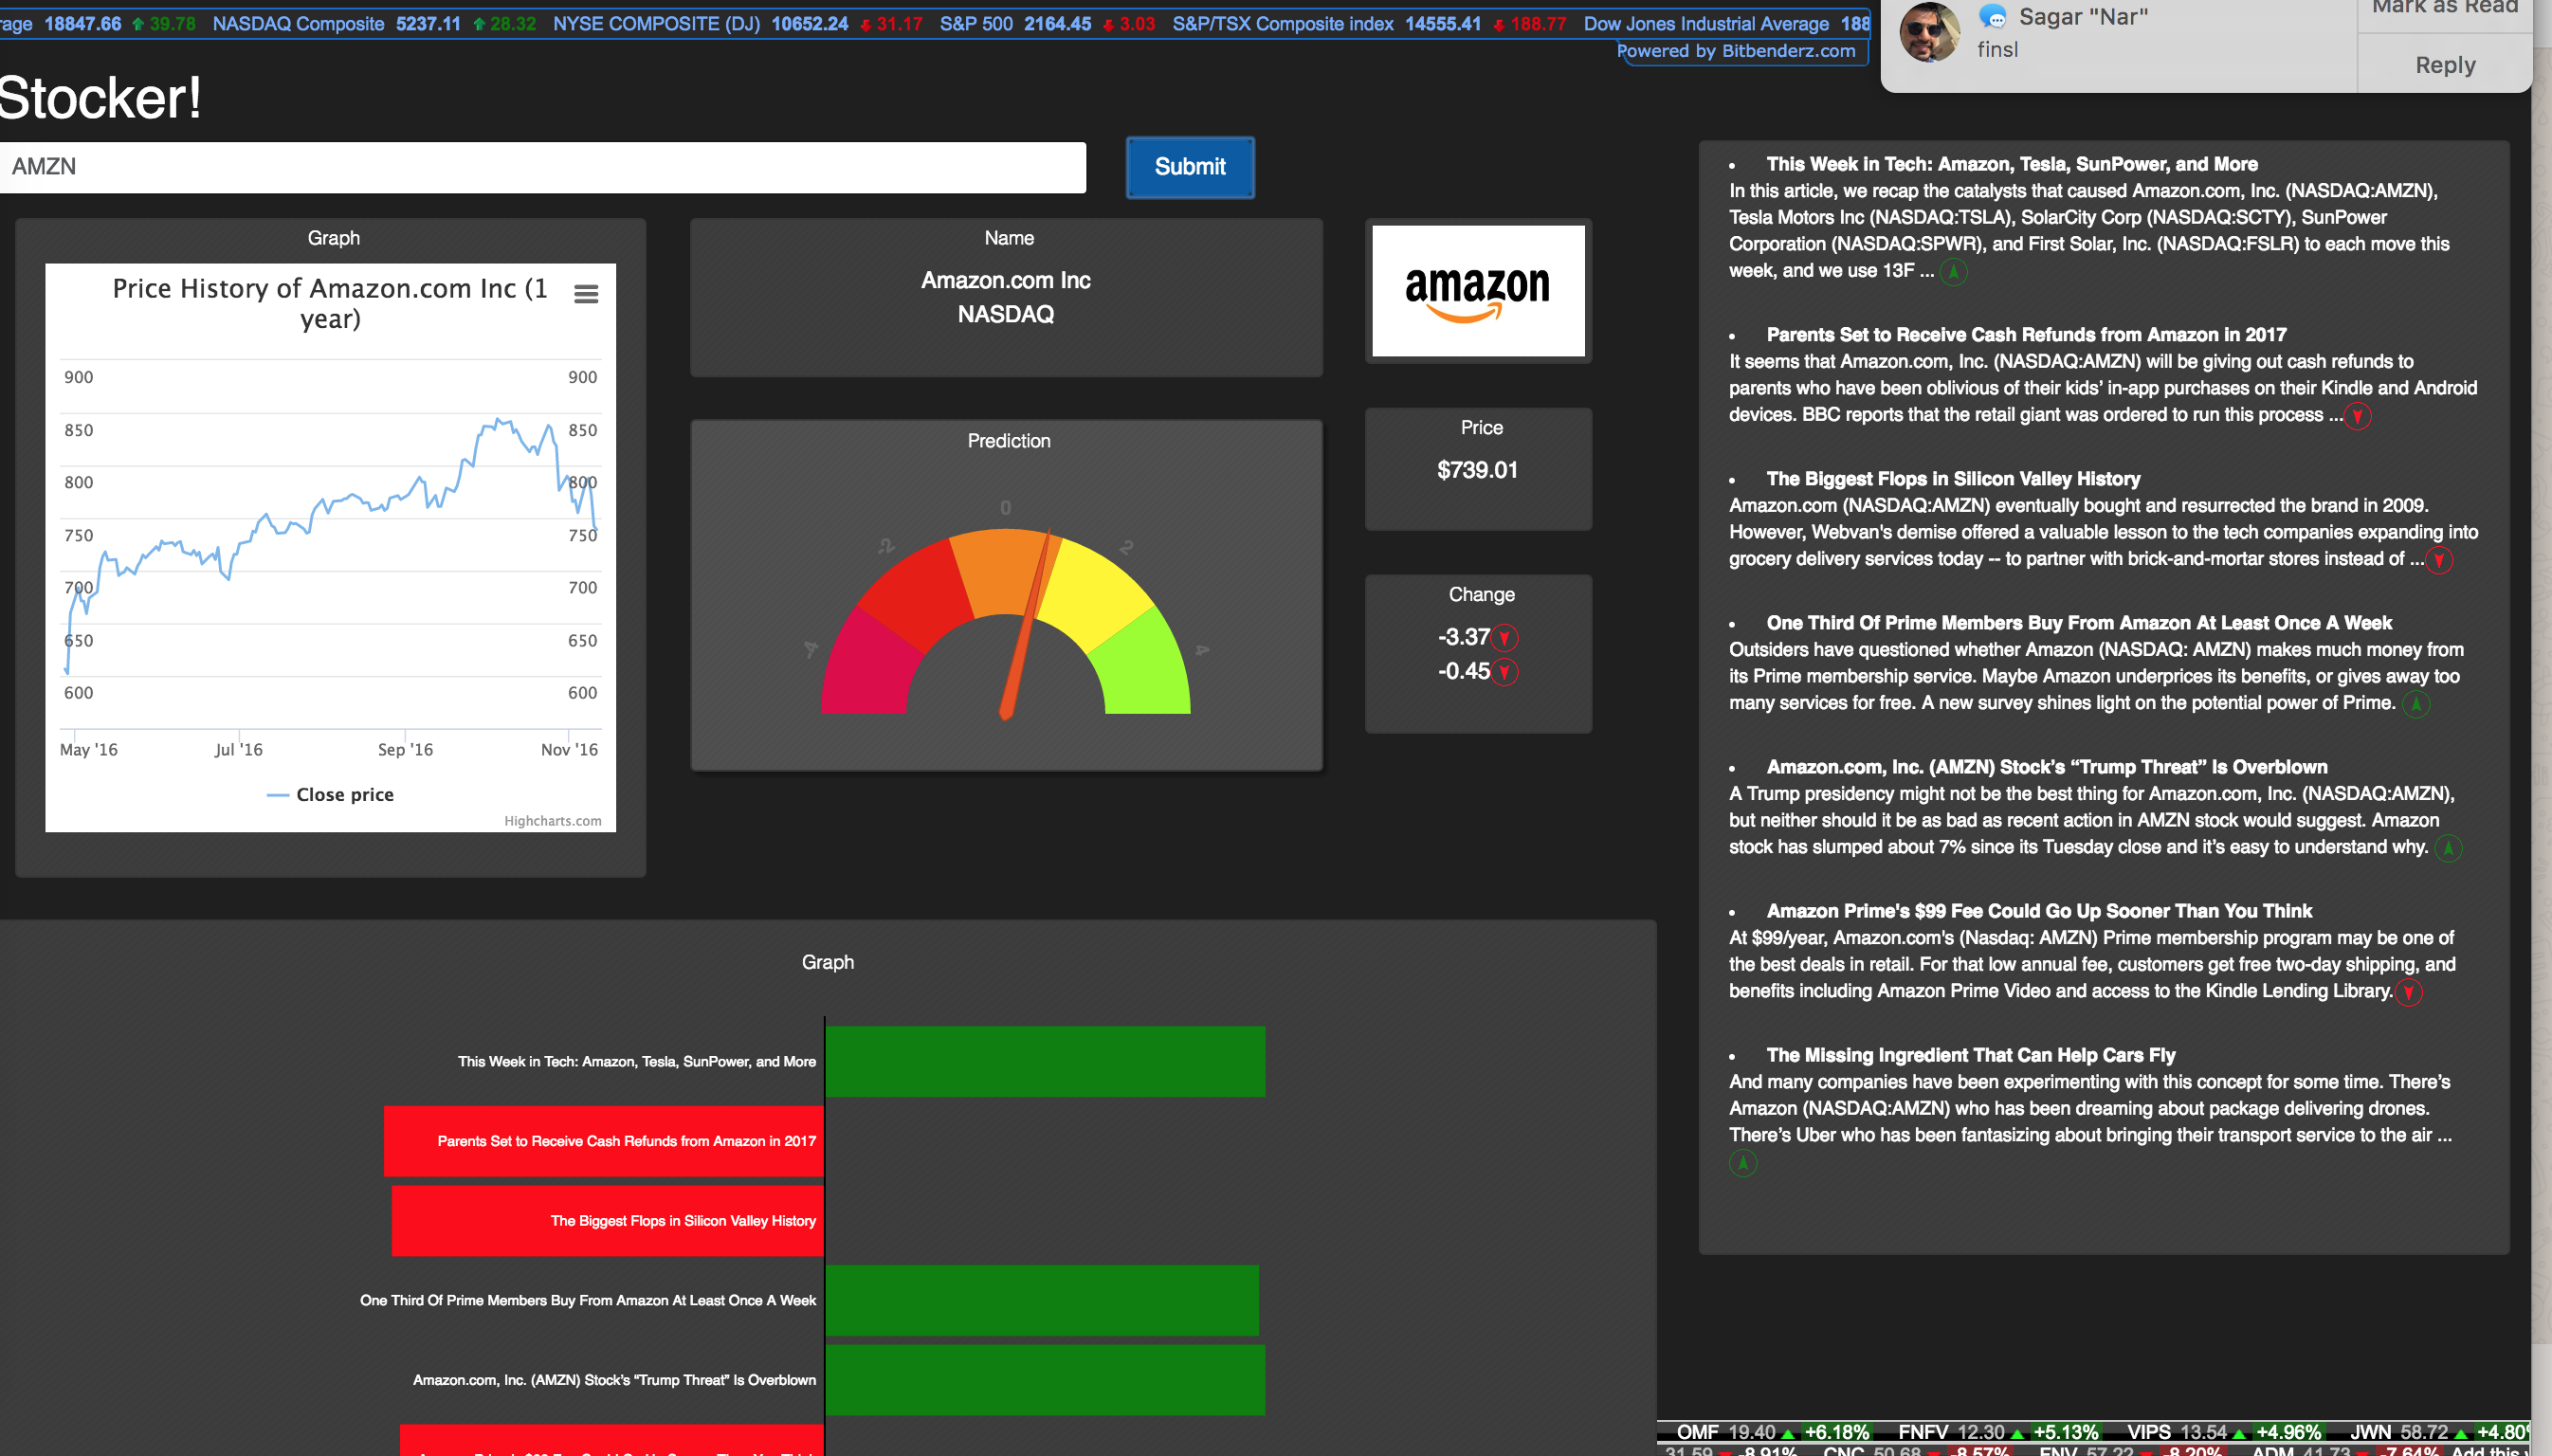This screenshot has height=1456, width=2552.
Task: Click red down arrow beside -3.37 change
Action: [x=1504, y=638]
